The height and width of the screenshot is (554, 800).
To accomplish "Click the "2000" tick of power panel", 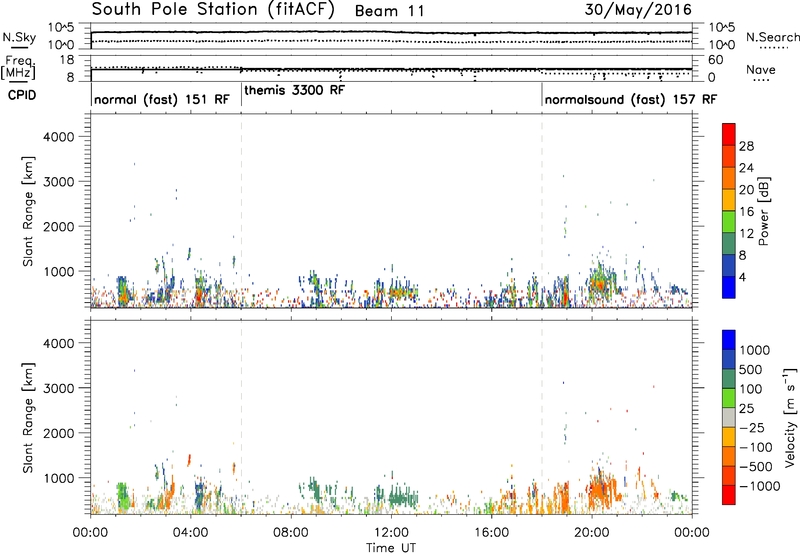I will pyautogui.click(x=58, y=226).
